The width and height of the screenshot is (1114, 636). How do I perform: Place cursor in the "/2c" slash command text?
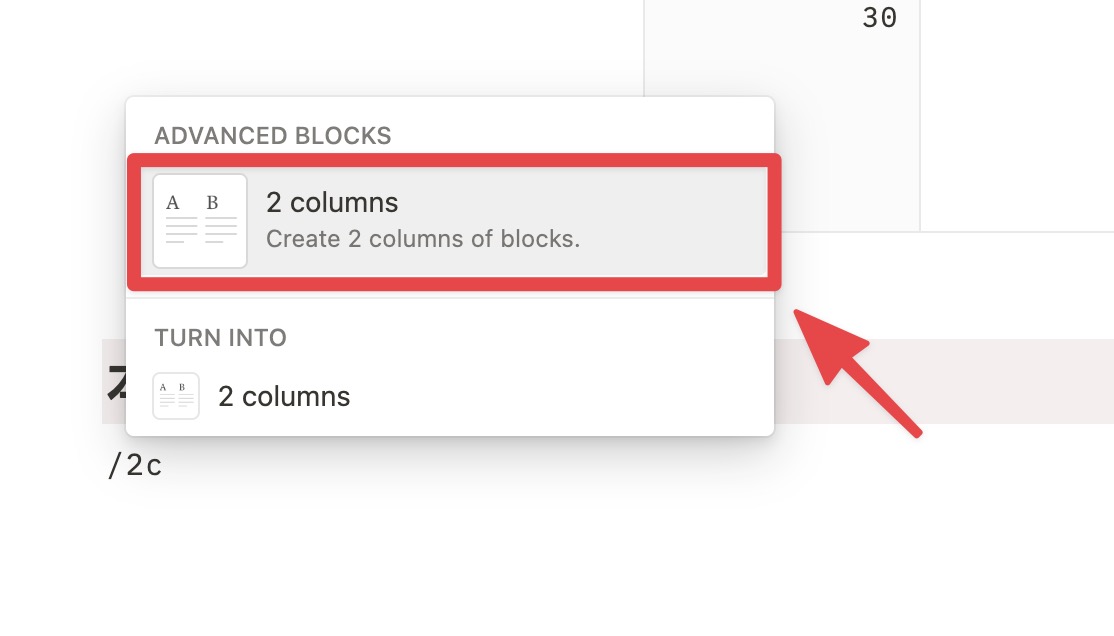coord(135,465)
